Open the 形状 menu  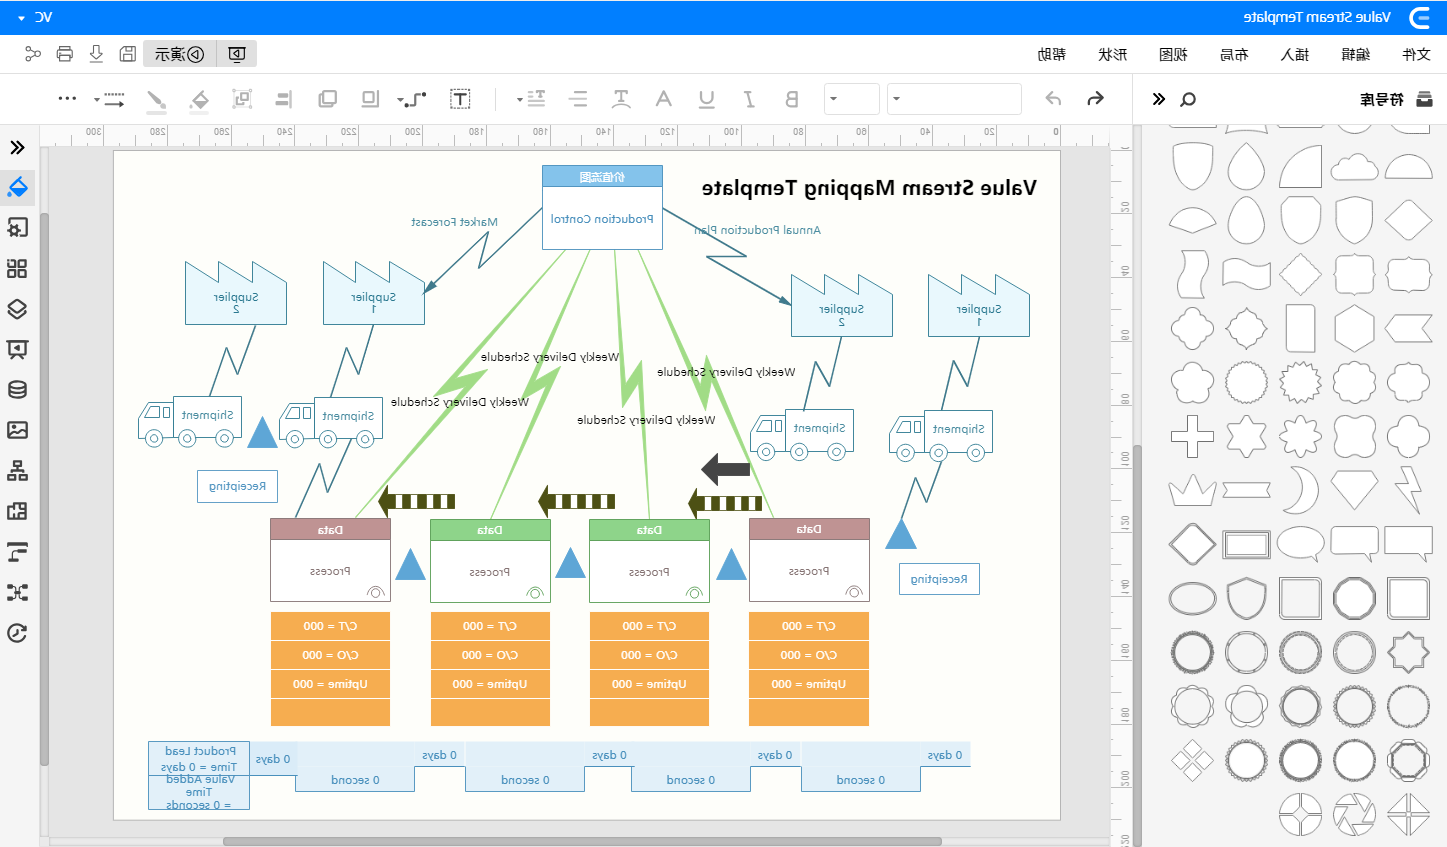click(x=1113, y=54)
